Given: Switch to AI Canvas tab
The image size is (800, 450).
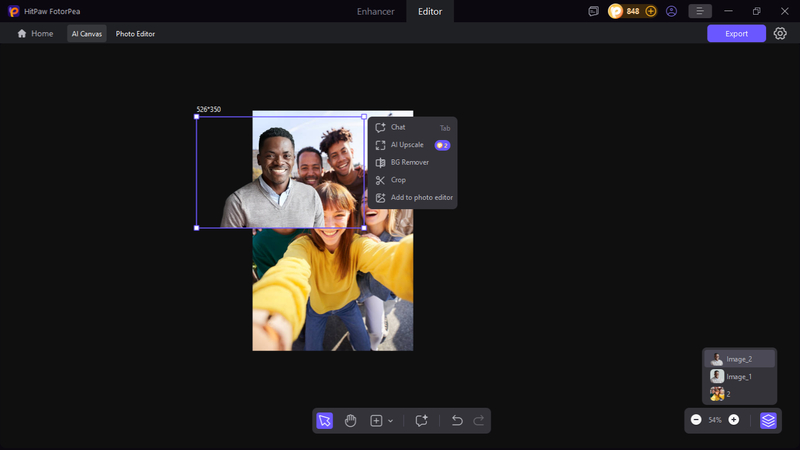Looking at the screenshot, I should [87, 34].
